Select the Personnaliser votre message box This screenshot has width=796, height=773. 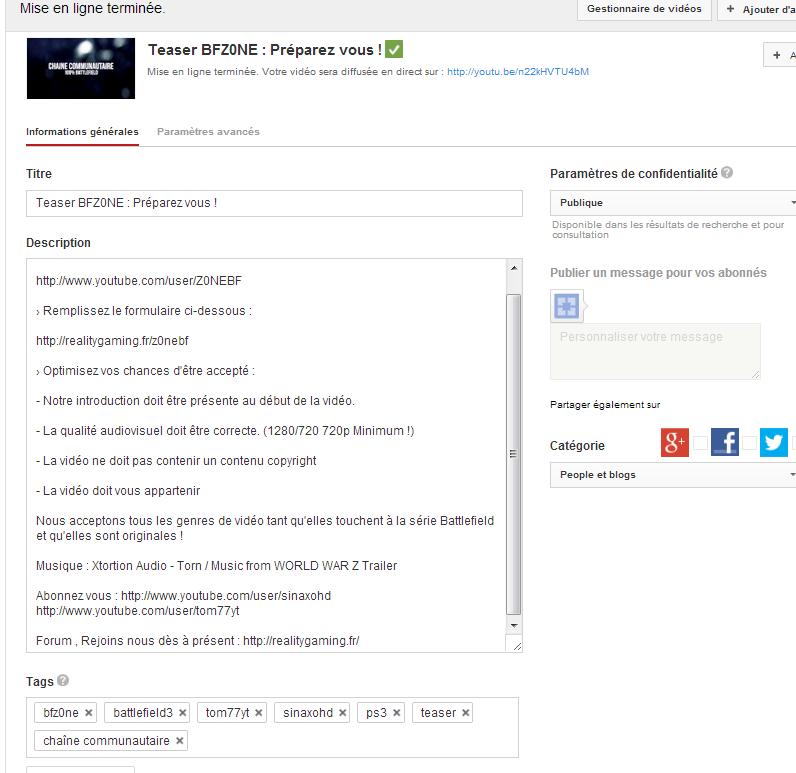point(655,351)
